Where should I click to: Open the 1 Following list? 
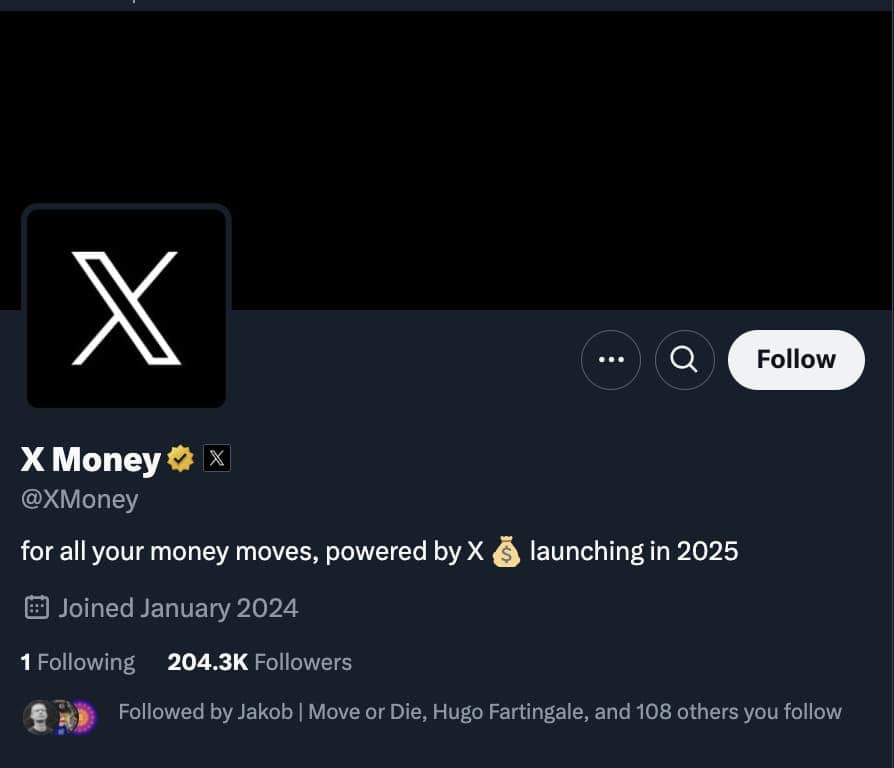pos(78,662)
